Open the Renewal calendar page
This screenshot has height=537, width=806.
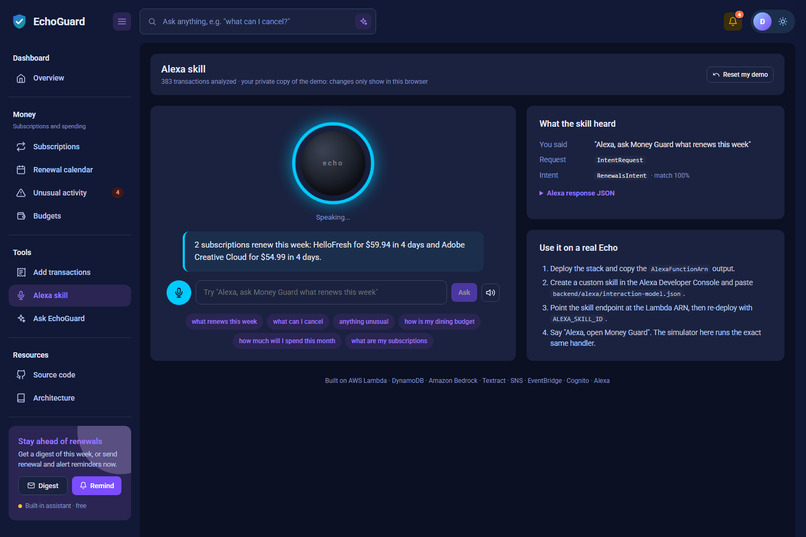pos(70,170)
